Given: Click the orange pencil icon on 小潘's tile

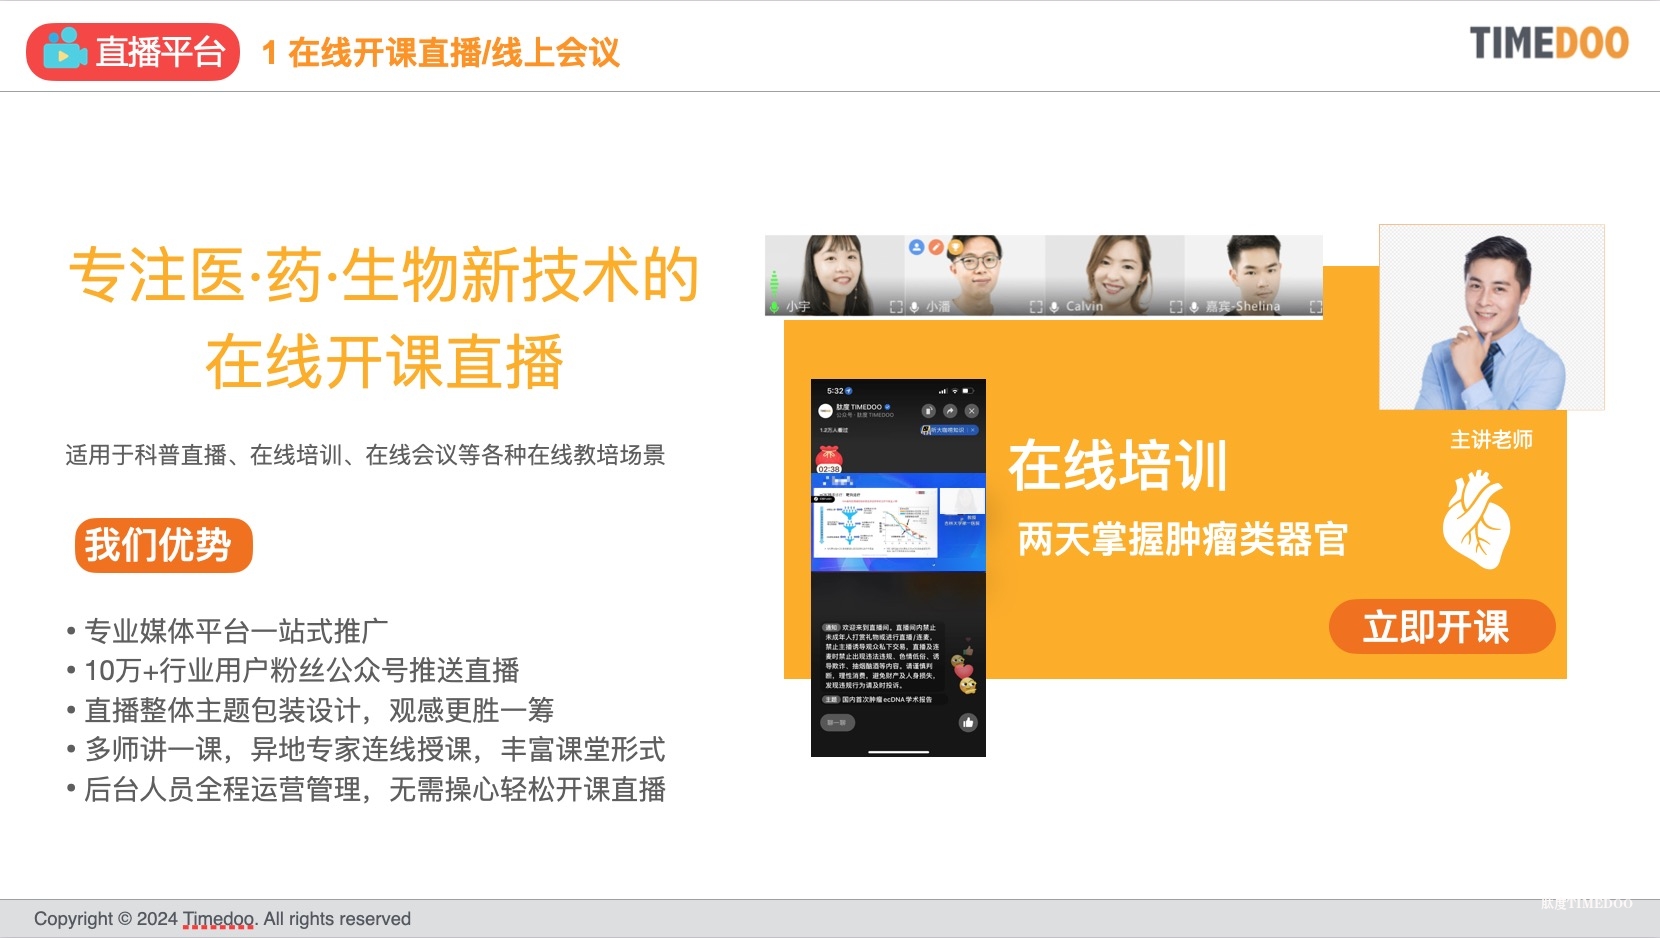Looking at the screenshot, I should click(936, 246).
